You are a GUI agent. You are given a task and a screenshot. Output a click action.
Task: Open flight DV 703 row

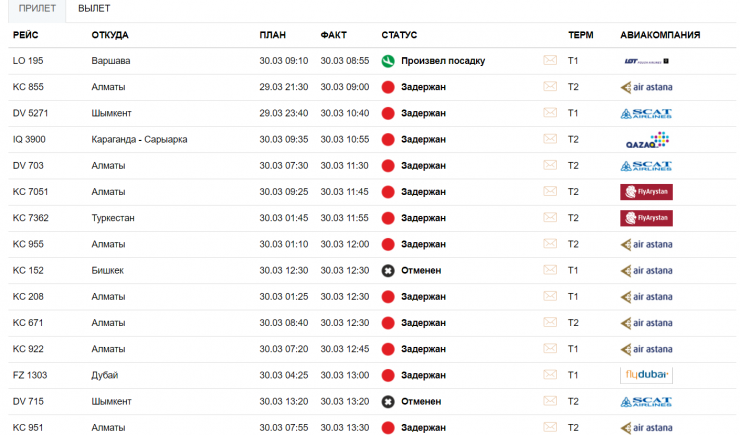(x=28, y=166)
